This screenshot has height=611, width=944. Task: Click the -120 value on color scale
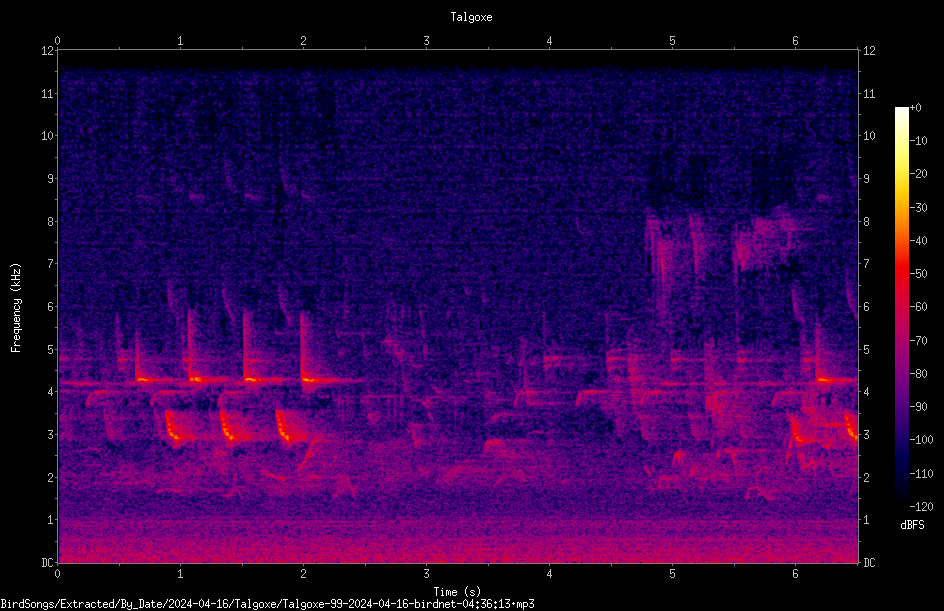(x=921, y=506)
